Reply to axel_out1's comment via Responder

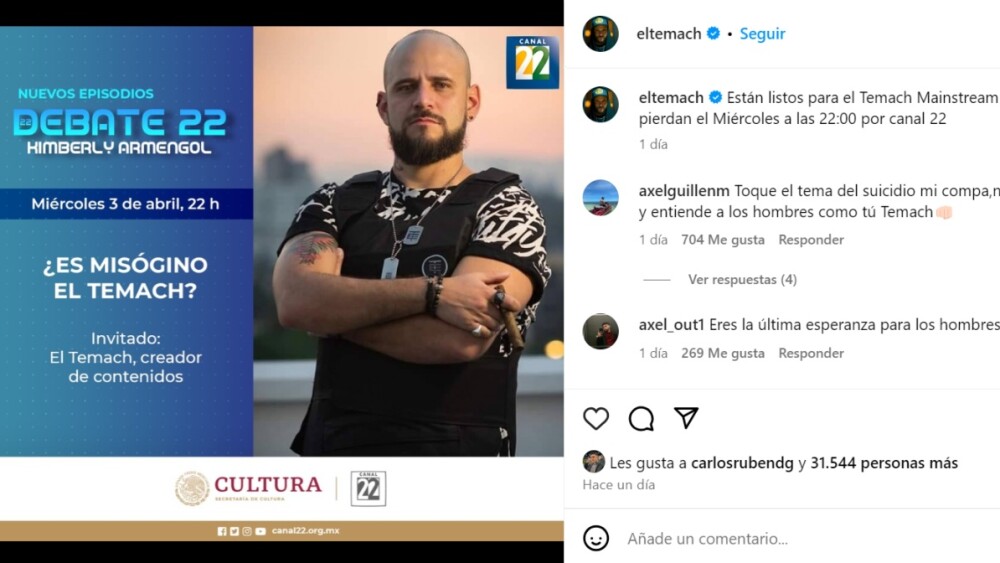pos(811,353)
